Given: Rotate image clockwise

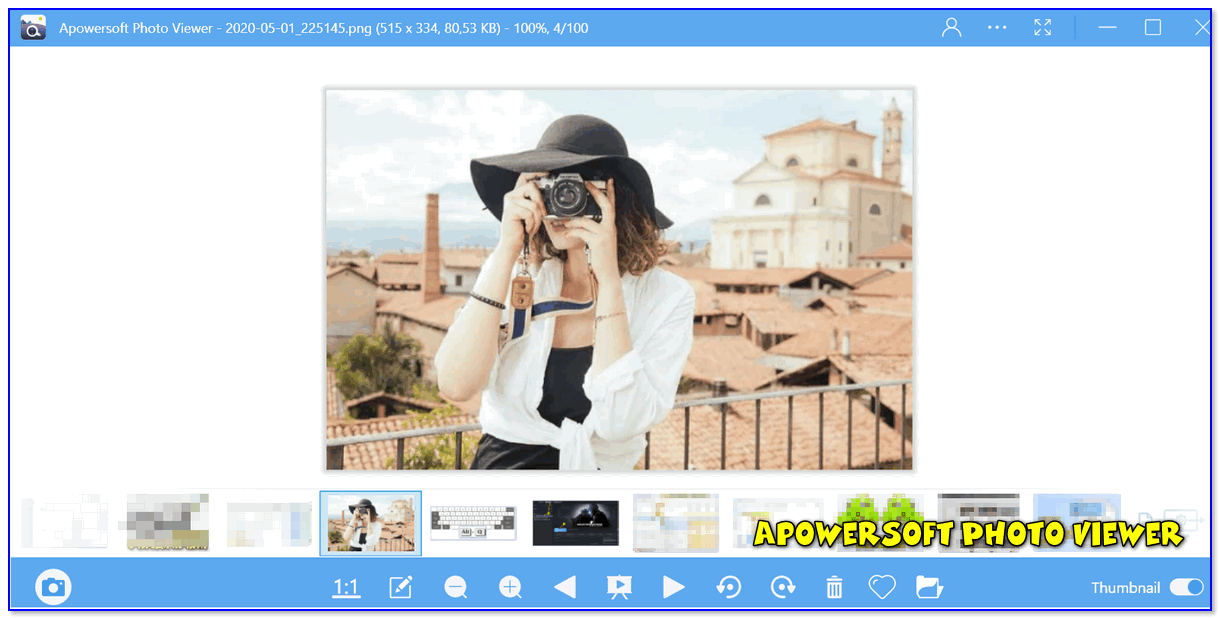Looking at the screenshot, I should 783,588.
